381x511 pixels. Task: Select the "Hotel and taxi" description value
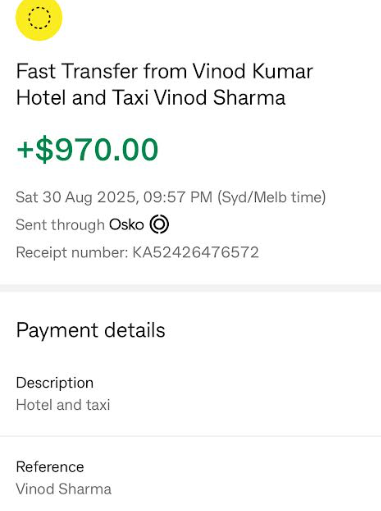click(63, 405)
